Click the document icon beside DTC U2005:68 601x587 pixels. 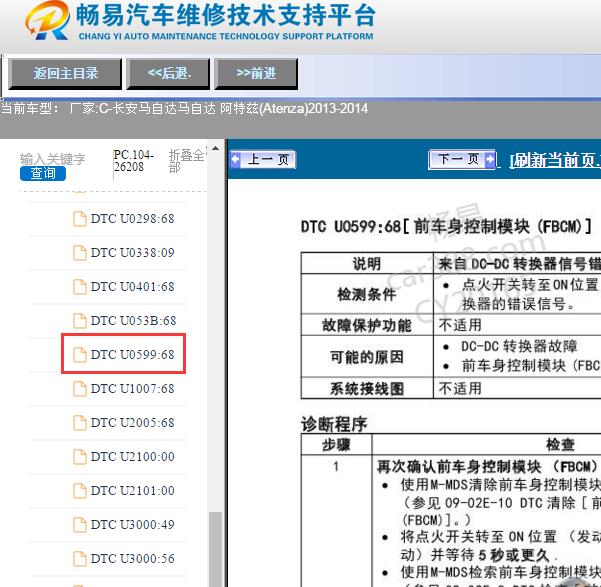point(80,423)
